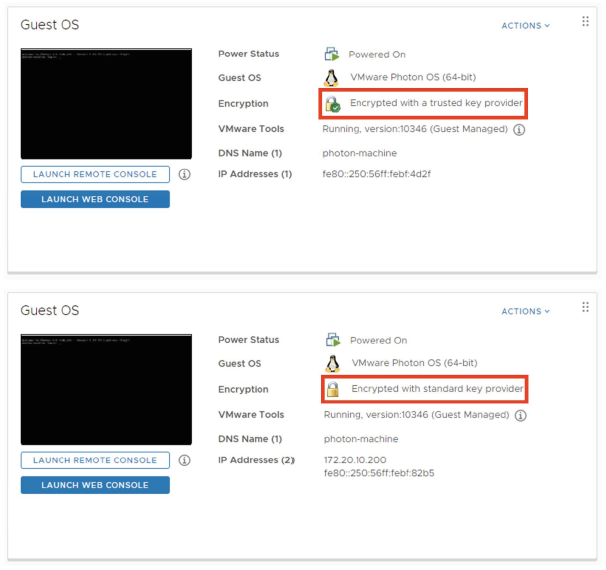Click 'Encryption' label in bottom card
The width and height of the screenshot is (606, 570).
pyautogui.click(x=243, y=389)
